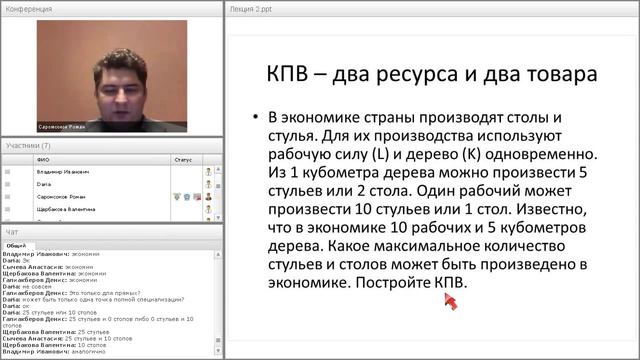
Task: Click Владимир Иванович message 'аналогично'
Action: pyautogui.click(x=54, y=351)
